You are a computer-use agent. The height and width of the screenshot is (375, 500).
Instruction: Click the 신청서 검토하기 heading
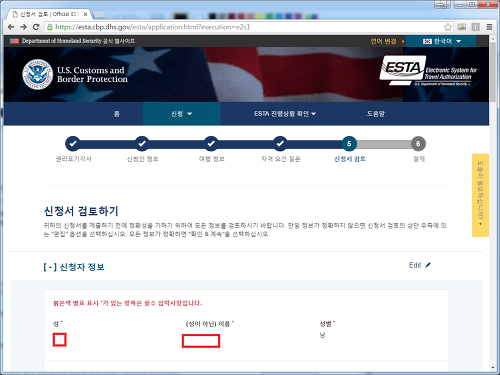point(81,211)
